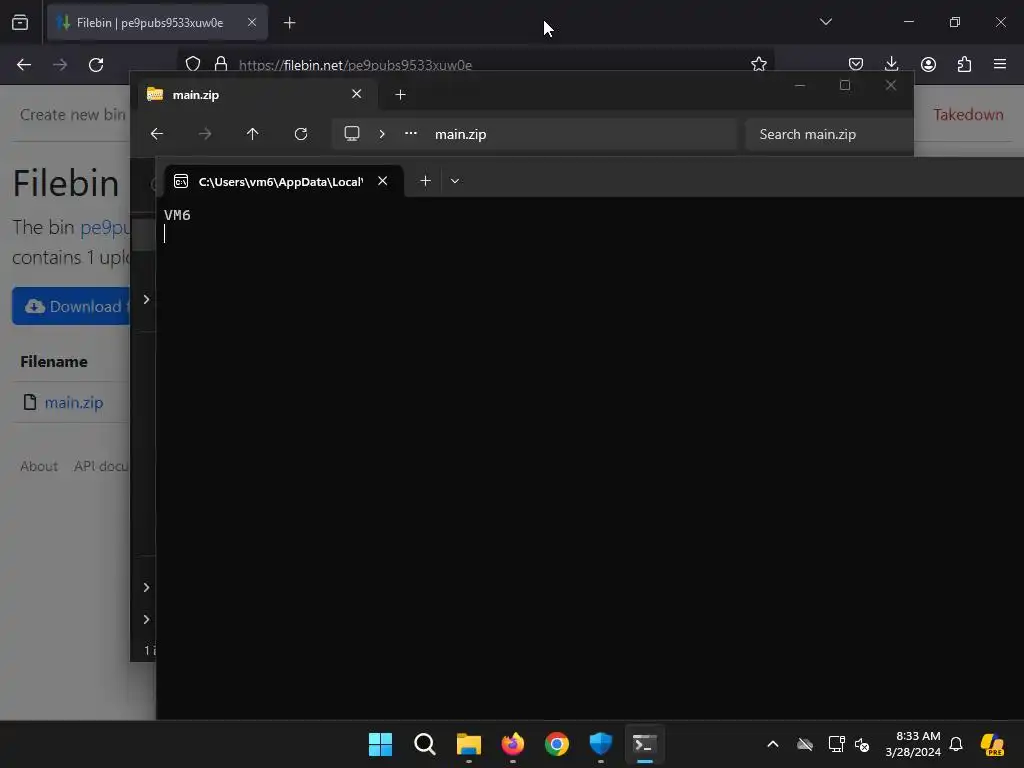Close main.zip File Explorer tab

coord(357,94)
